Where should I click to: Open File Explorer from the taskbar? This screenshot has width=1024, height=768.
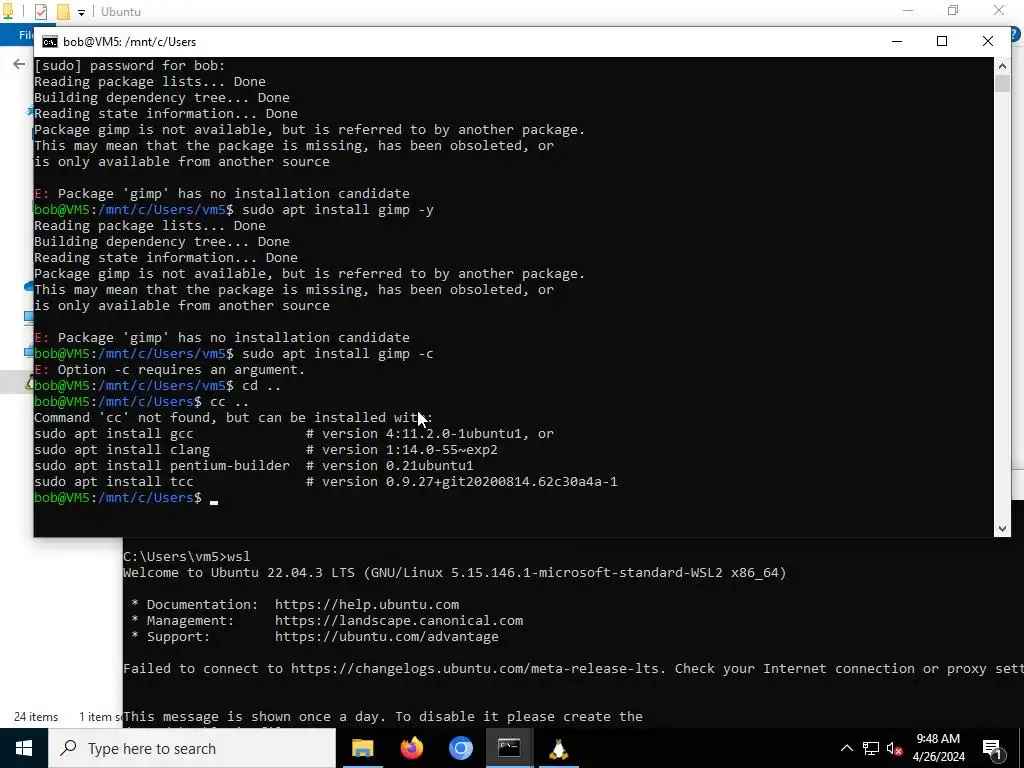(362, 748)
